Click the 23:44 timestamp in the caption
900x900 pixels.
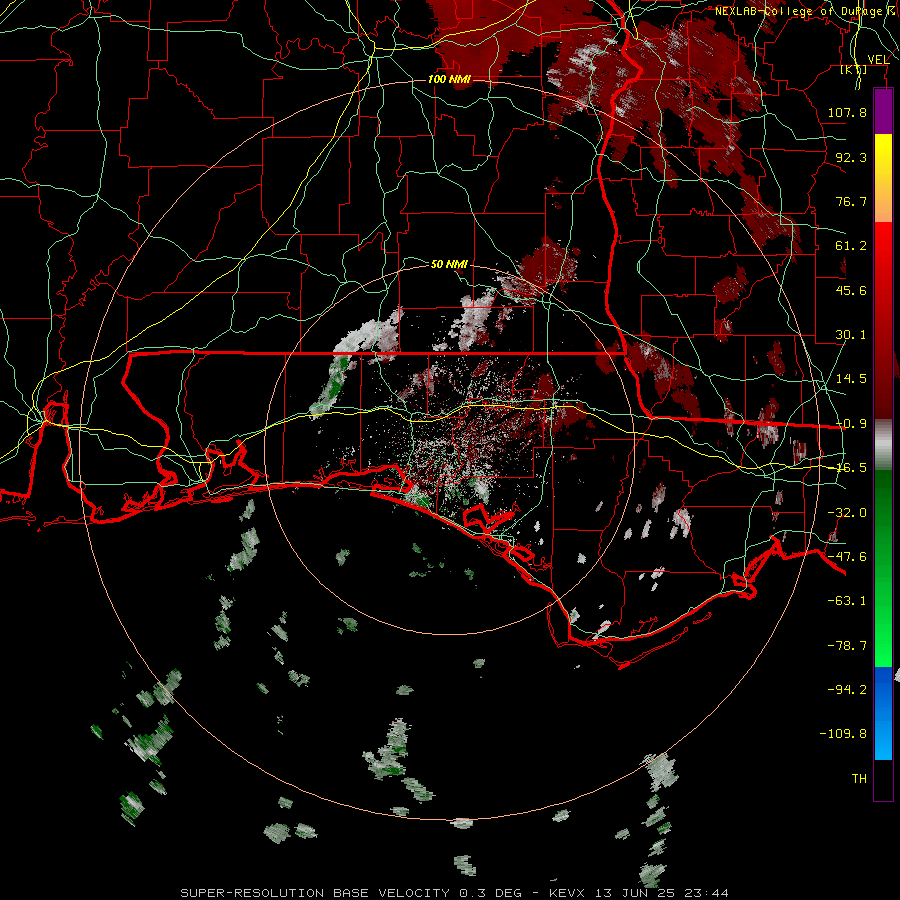[x=708, y=893]
